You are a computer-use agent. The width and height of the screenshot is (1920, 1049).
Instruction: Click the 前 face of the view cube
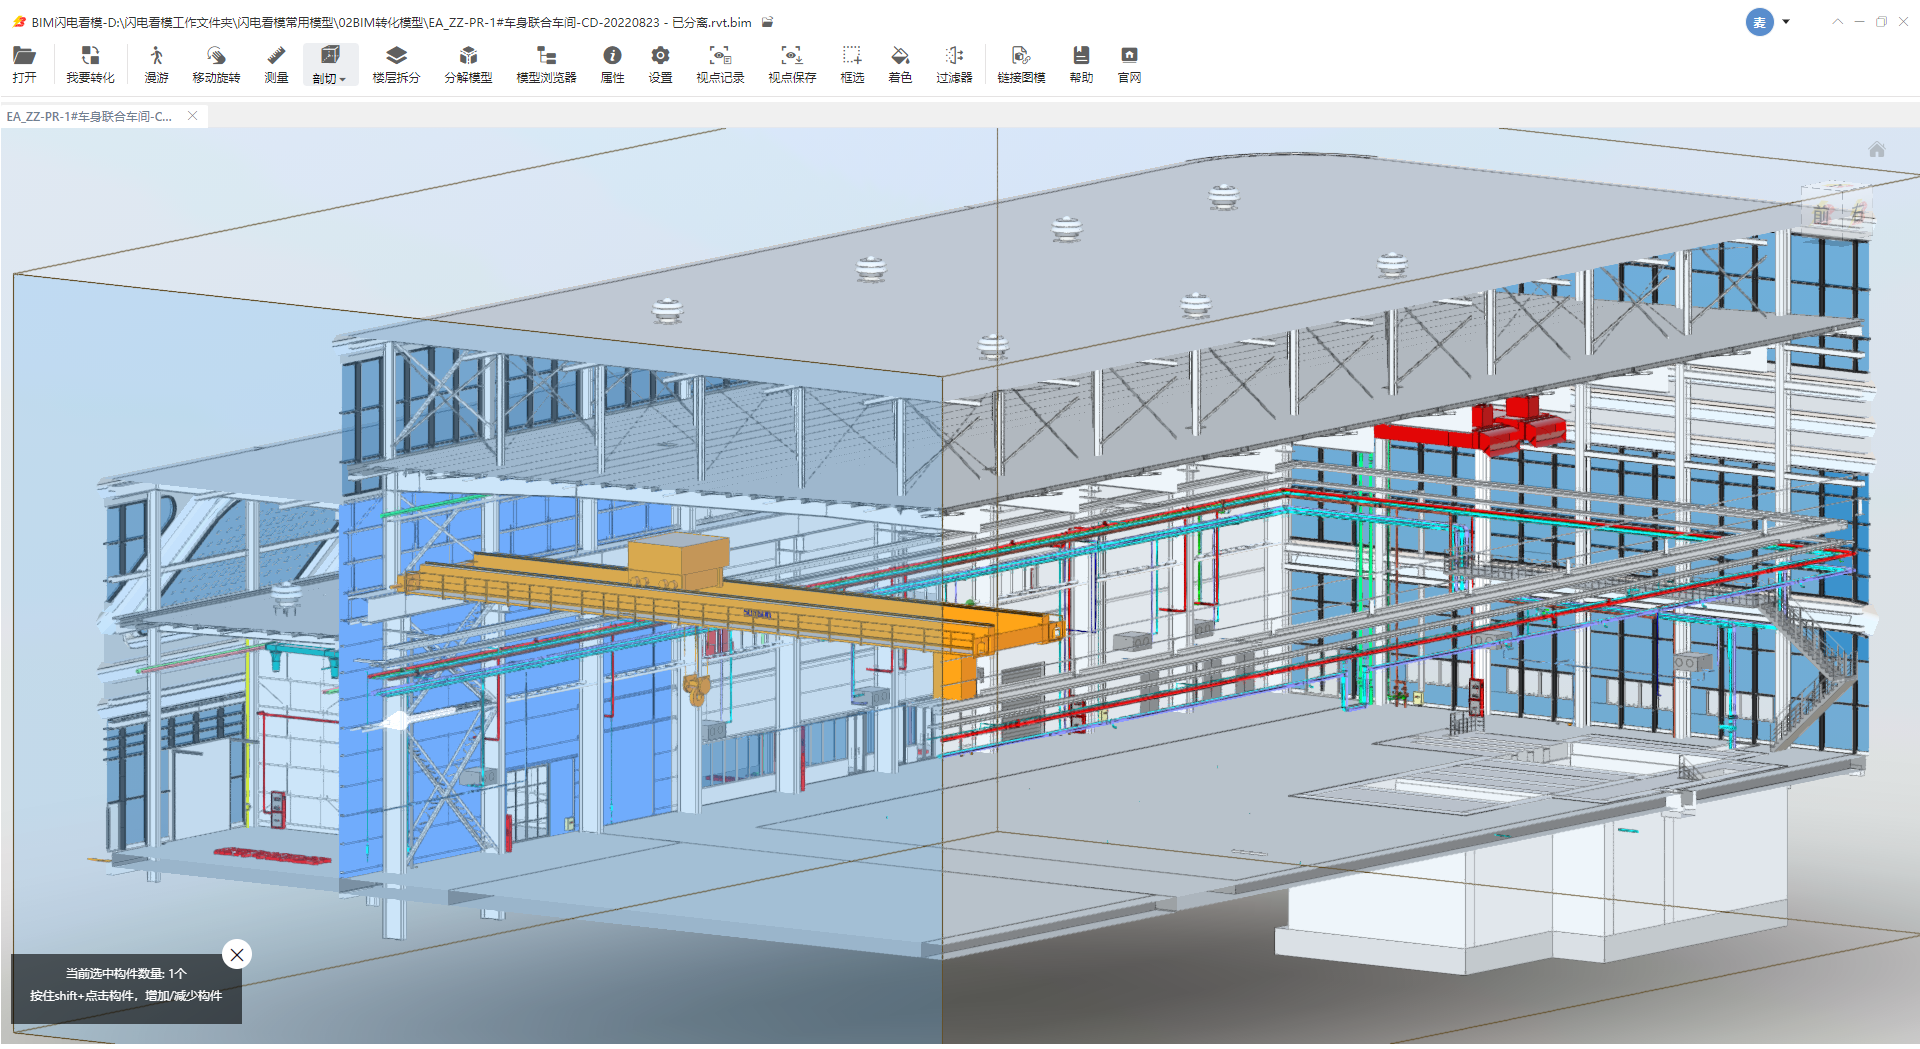(1821, 215)
